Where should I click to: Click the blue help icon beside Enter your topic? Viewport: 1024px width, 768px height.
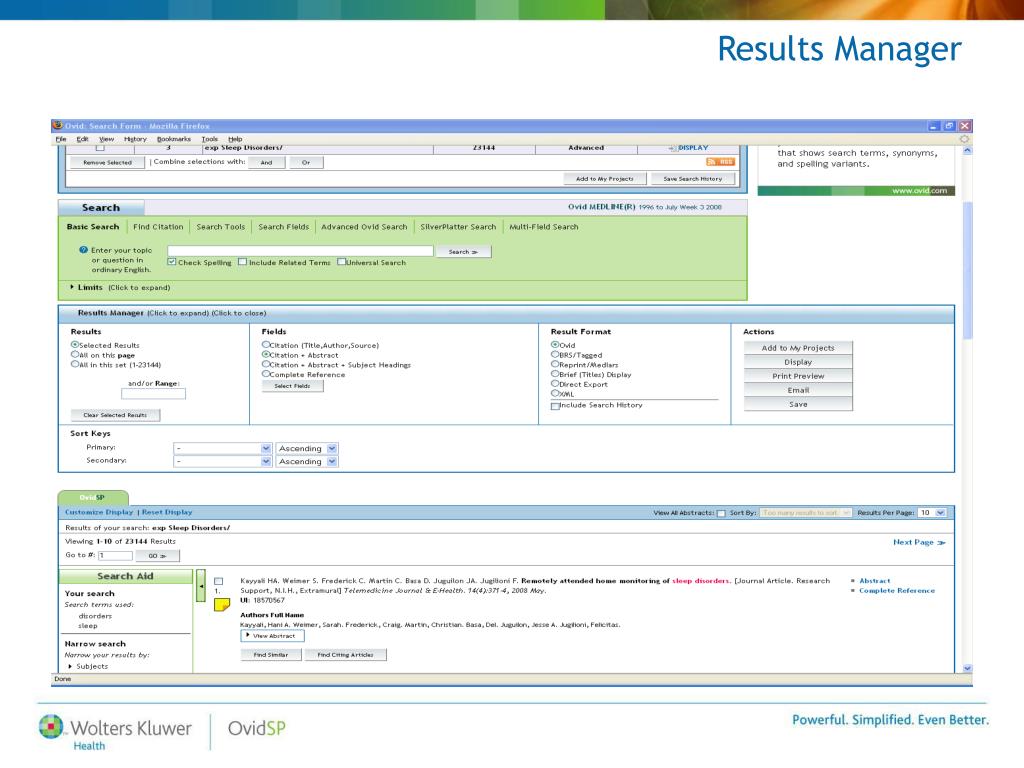84,249
